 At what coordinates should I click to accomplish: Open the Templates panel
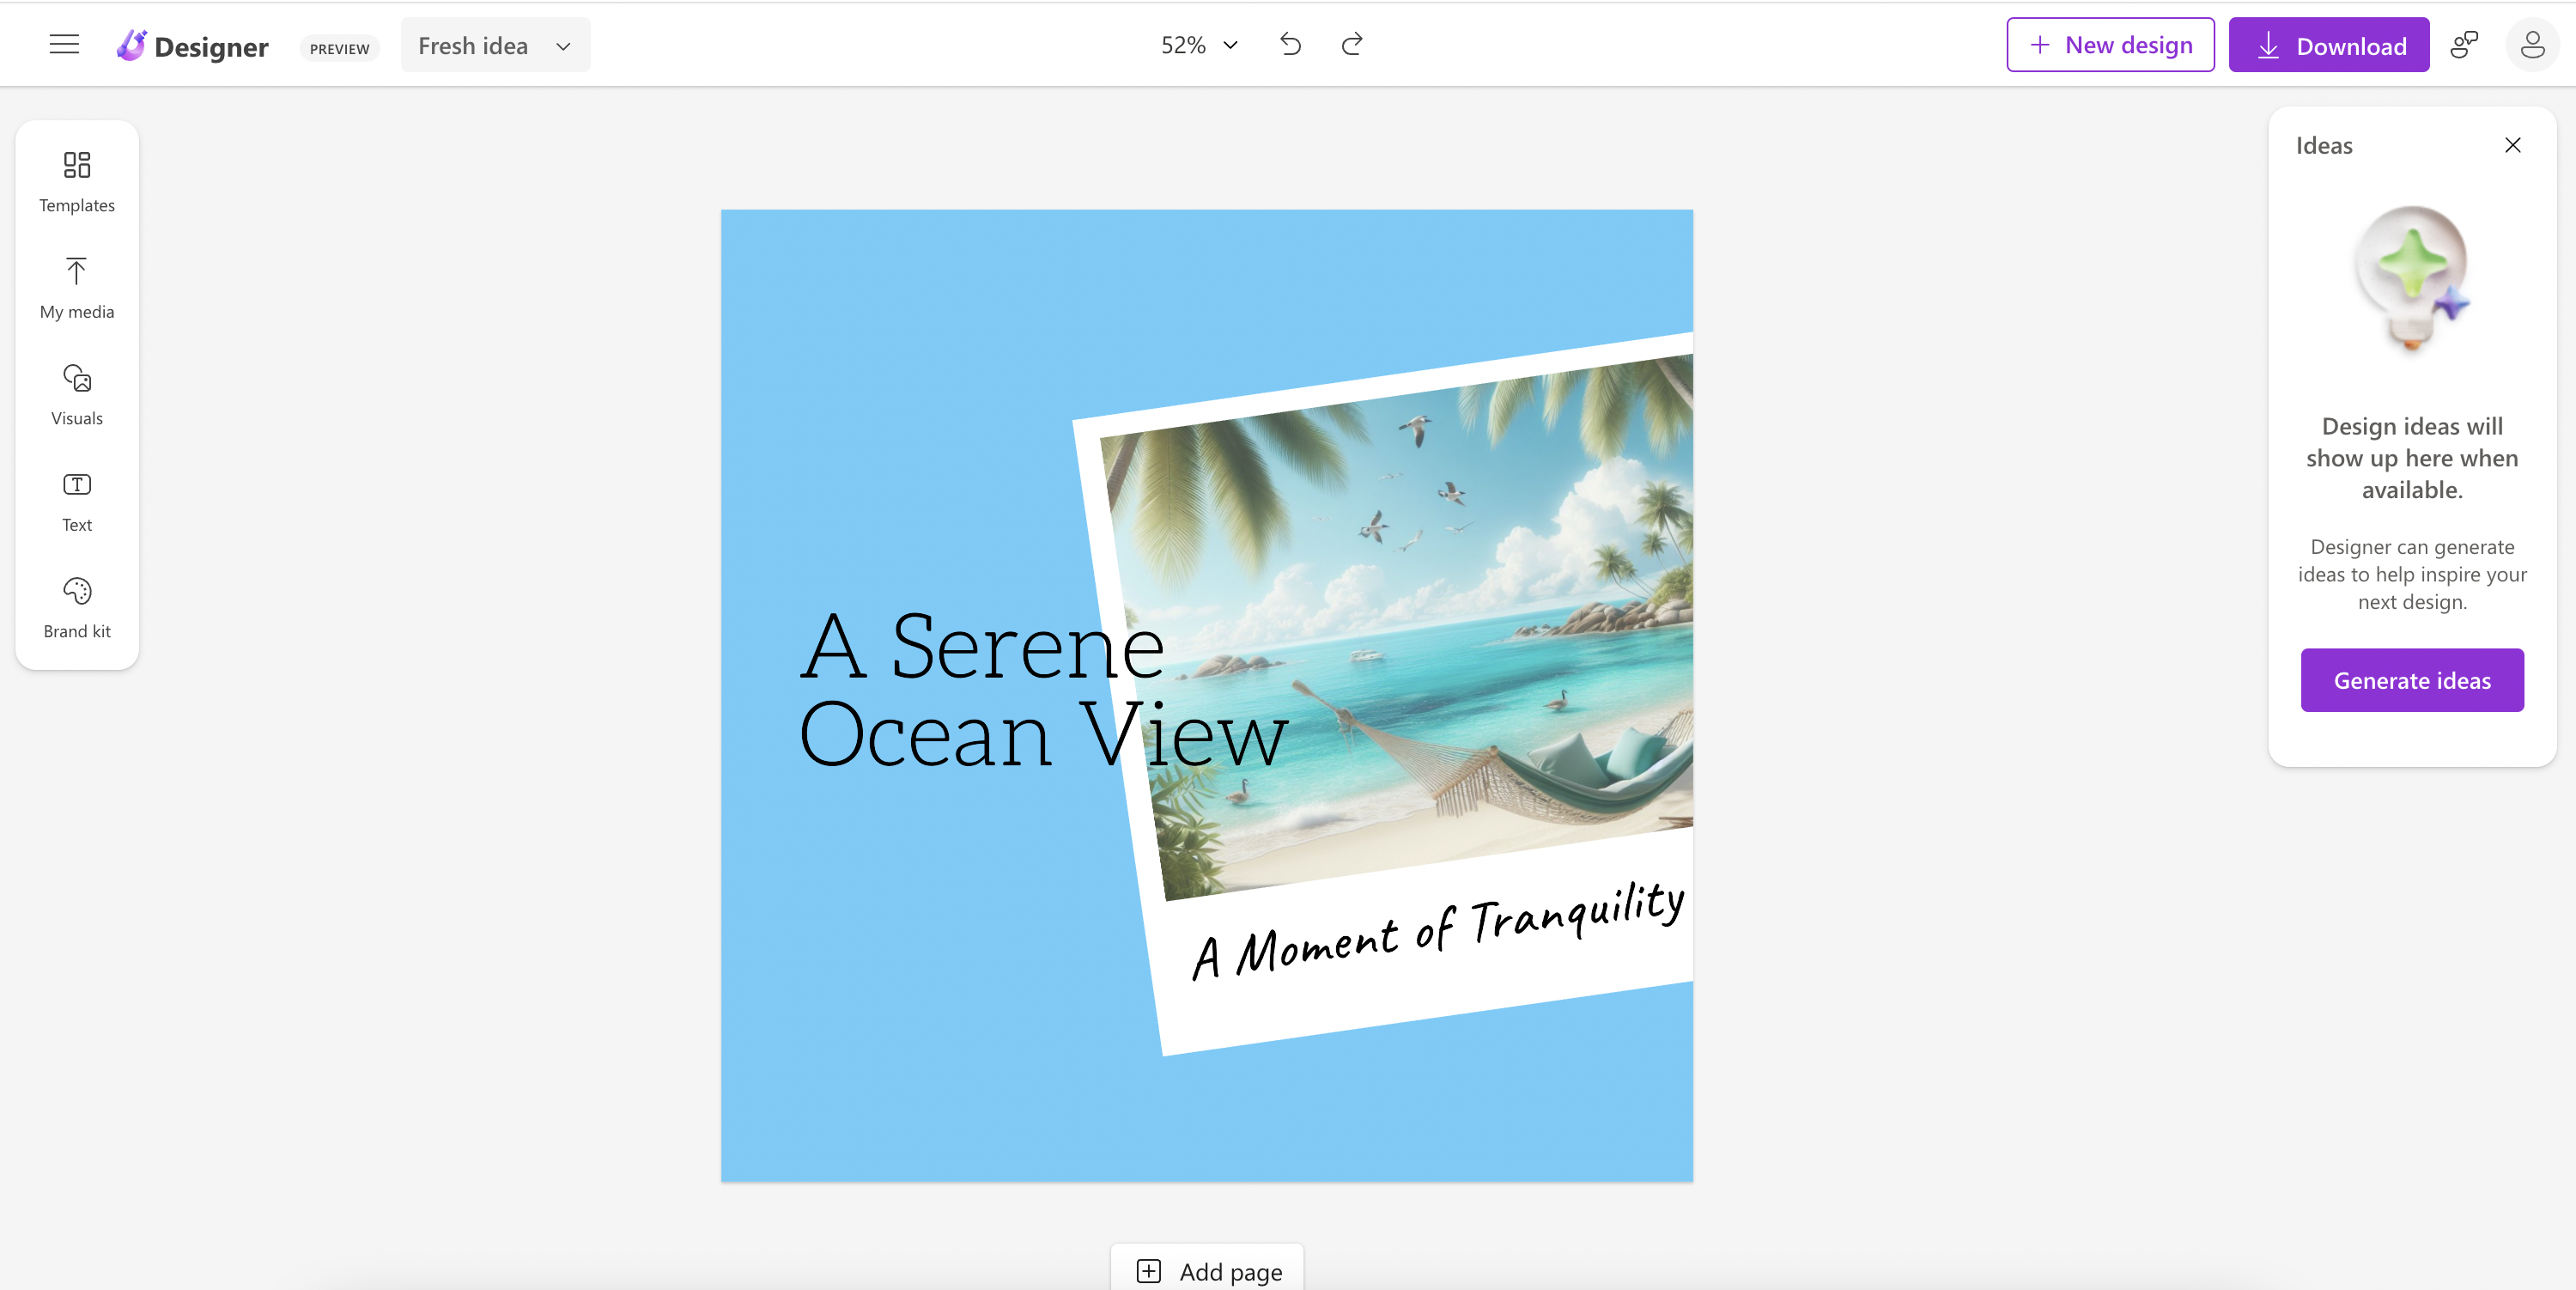point(77,182)
